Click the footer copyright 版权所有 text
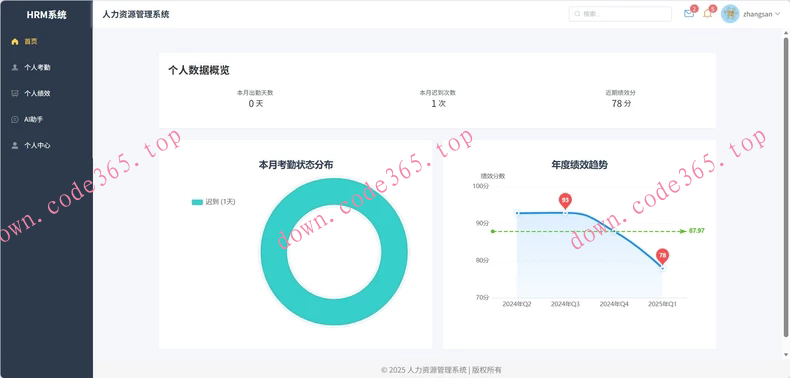 487,370
